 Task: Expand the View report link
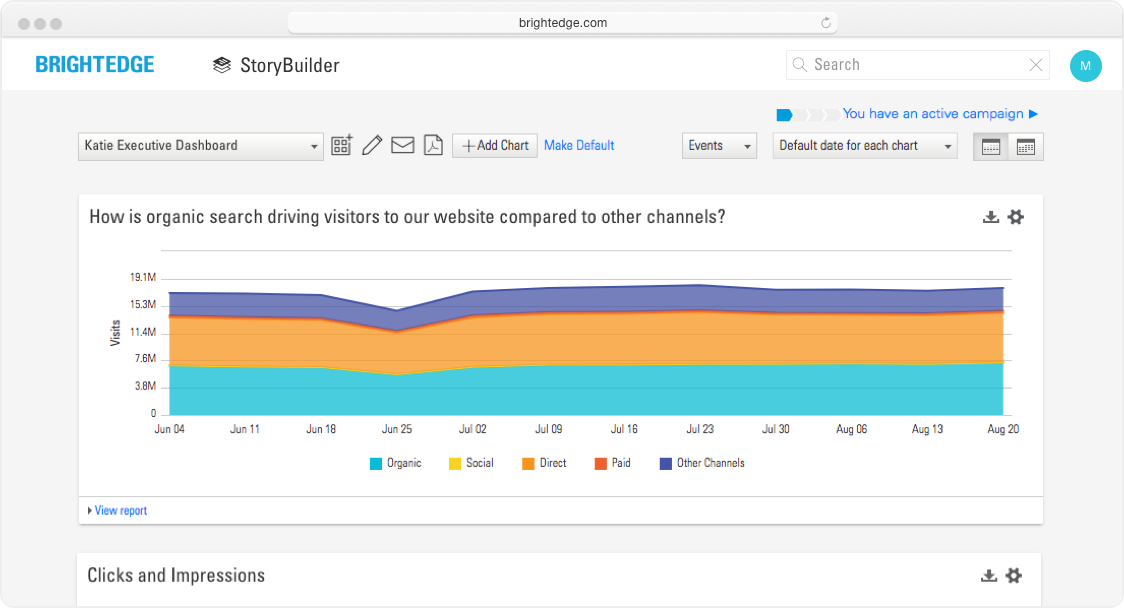pyautogui.click(x=118, y=511)
